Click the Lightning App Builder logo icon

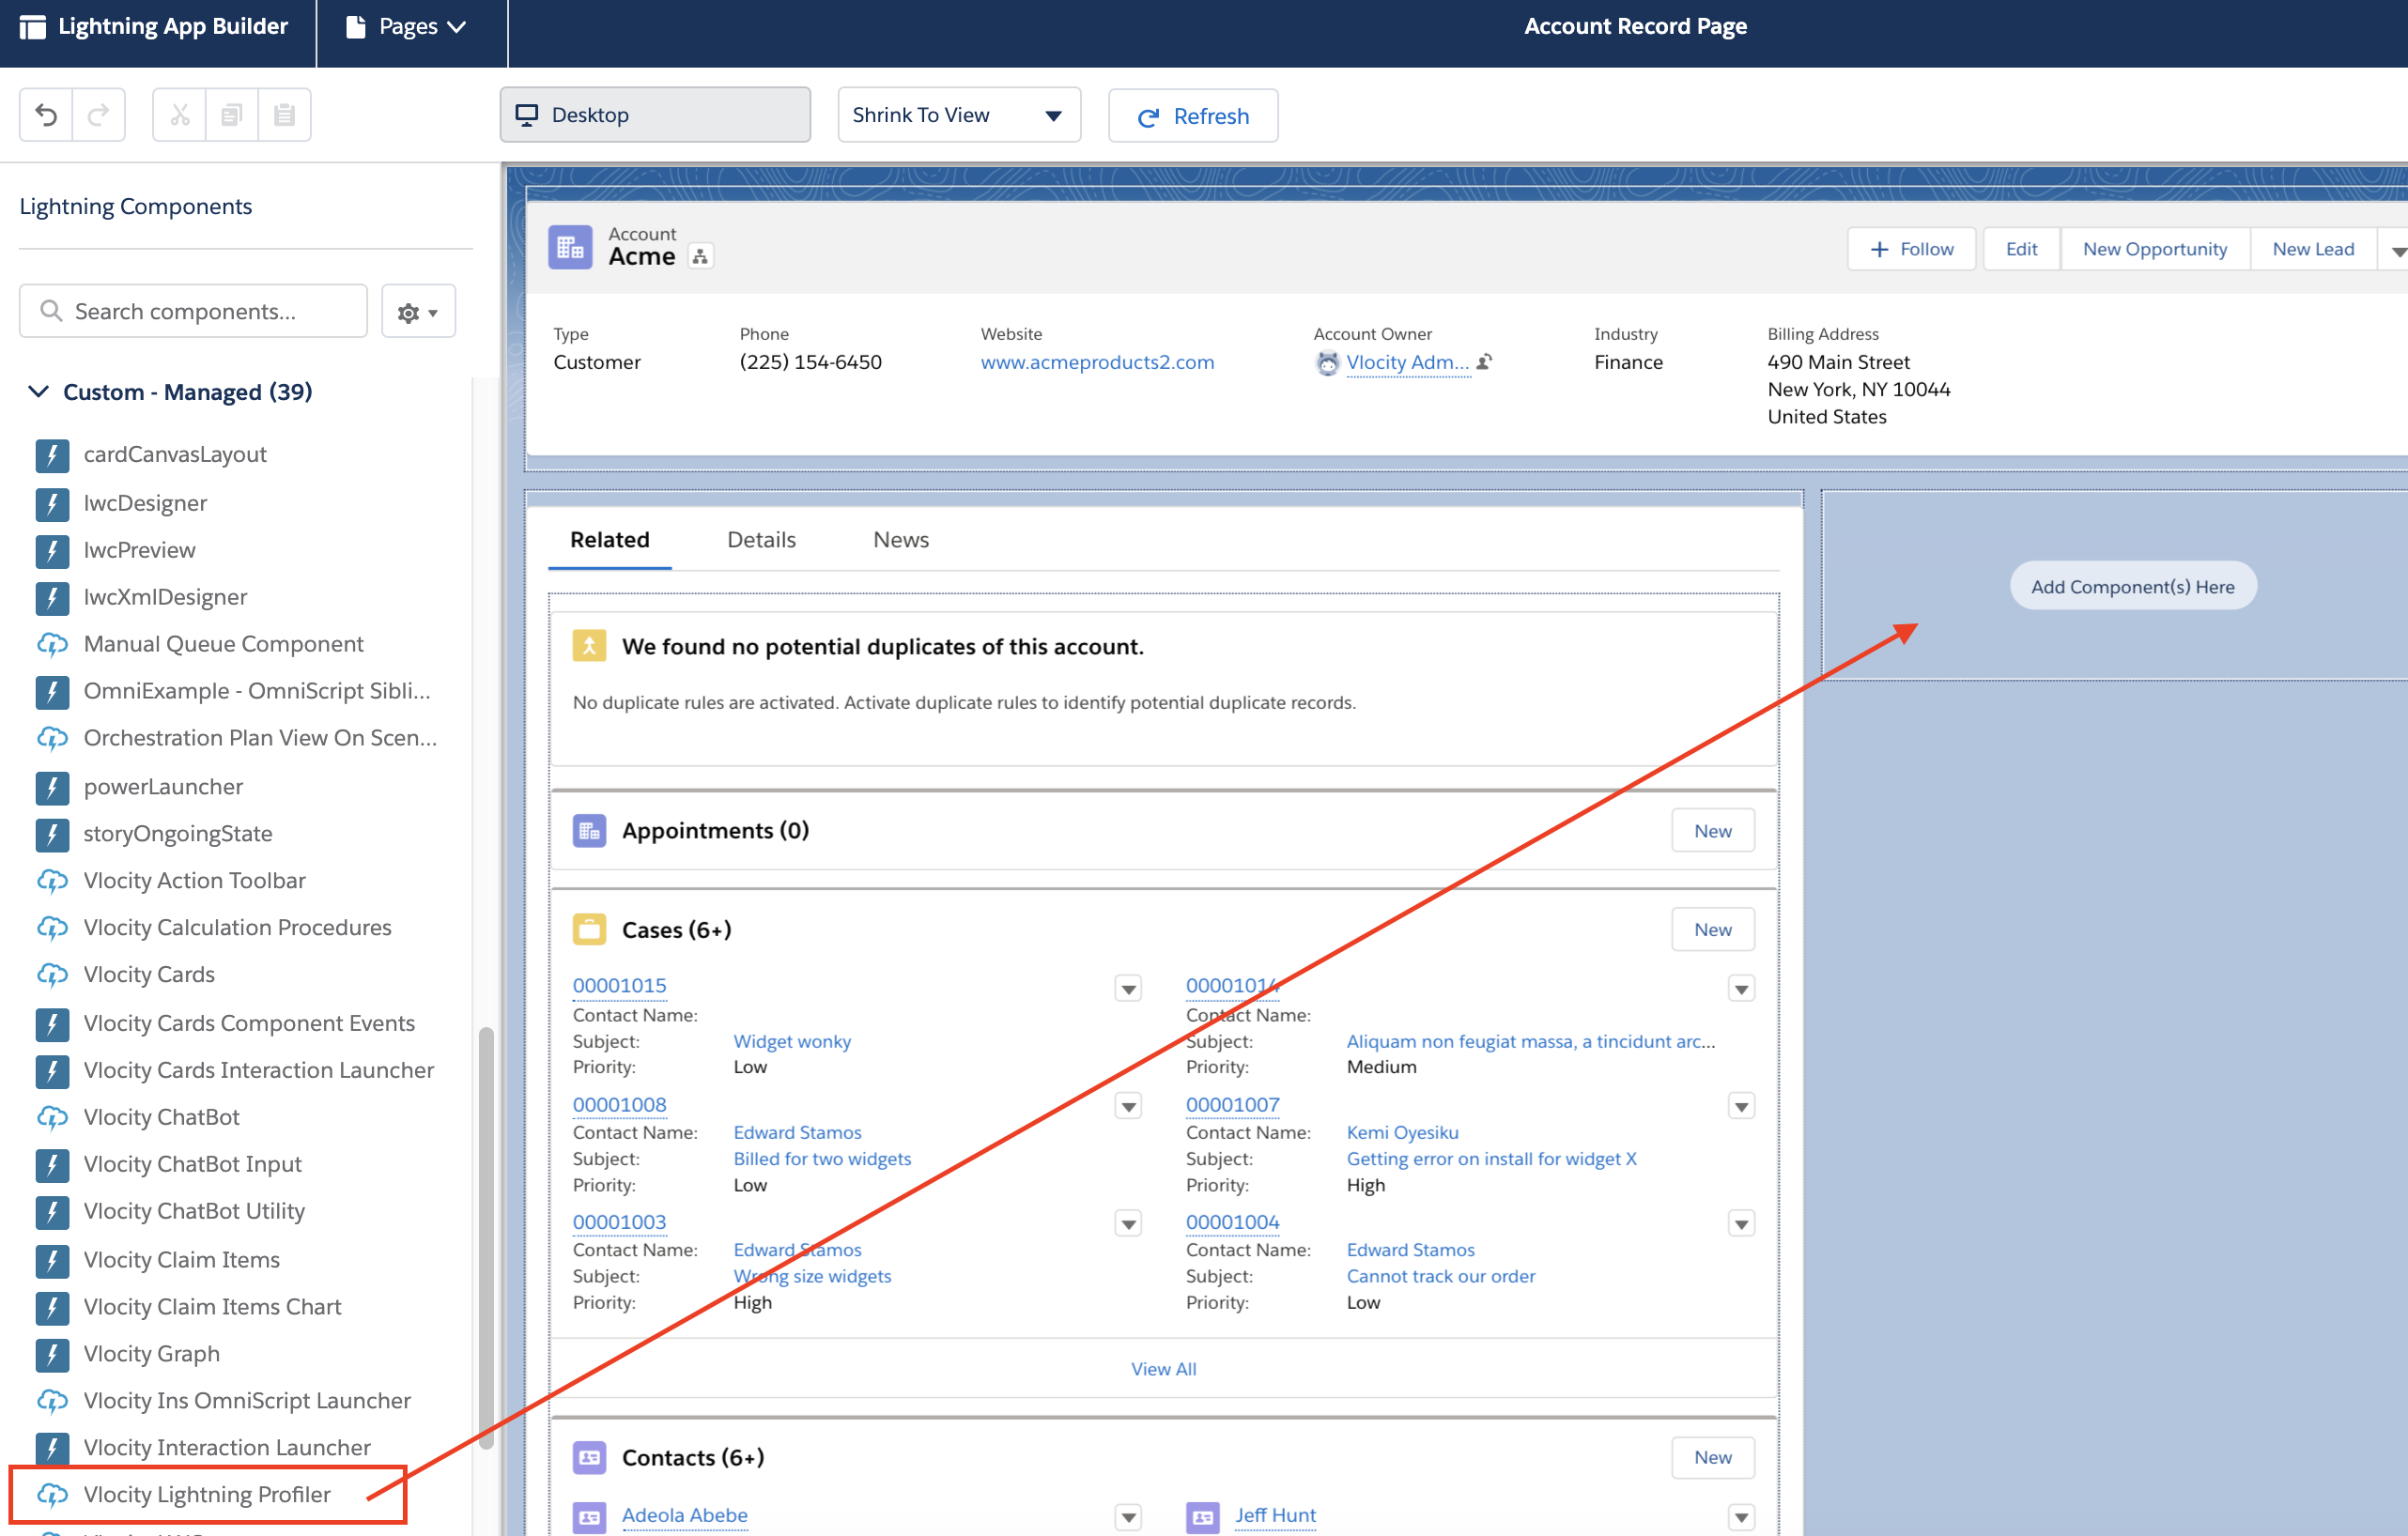pyautogui.click(x=32, y=27)
